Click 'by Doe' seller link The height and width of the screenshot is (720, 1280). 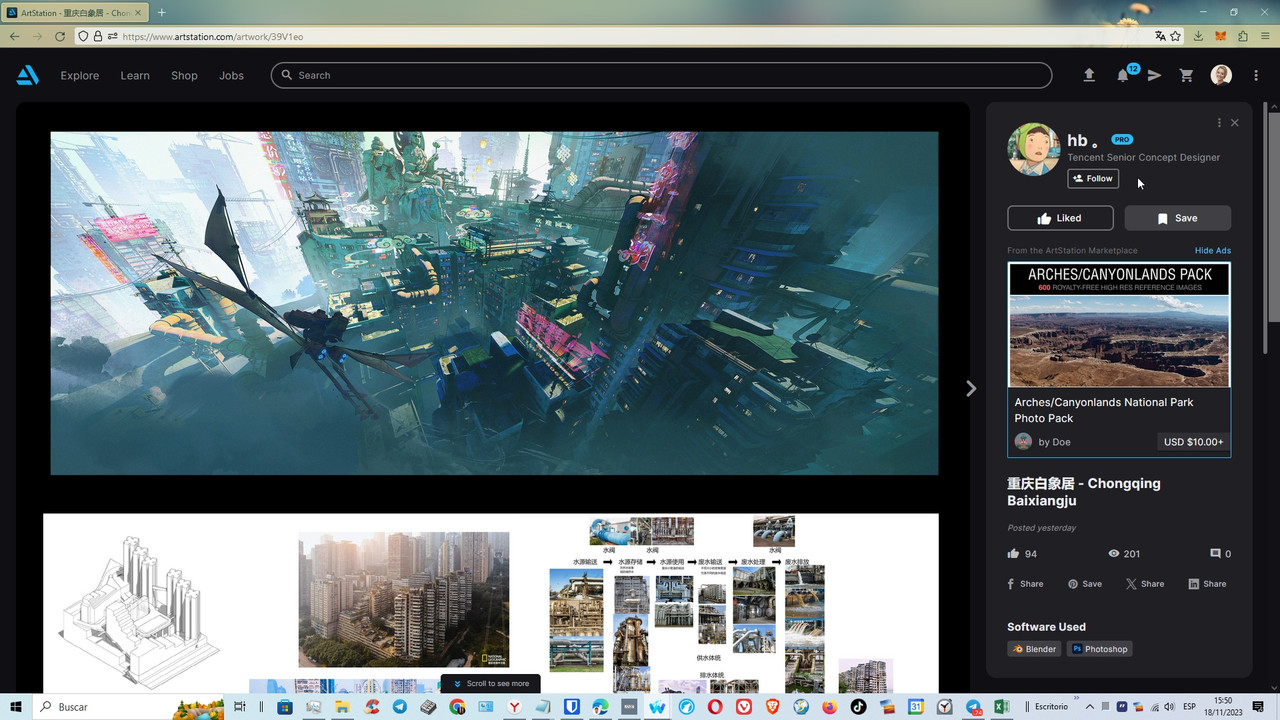1054,442
